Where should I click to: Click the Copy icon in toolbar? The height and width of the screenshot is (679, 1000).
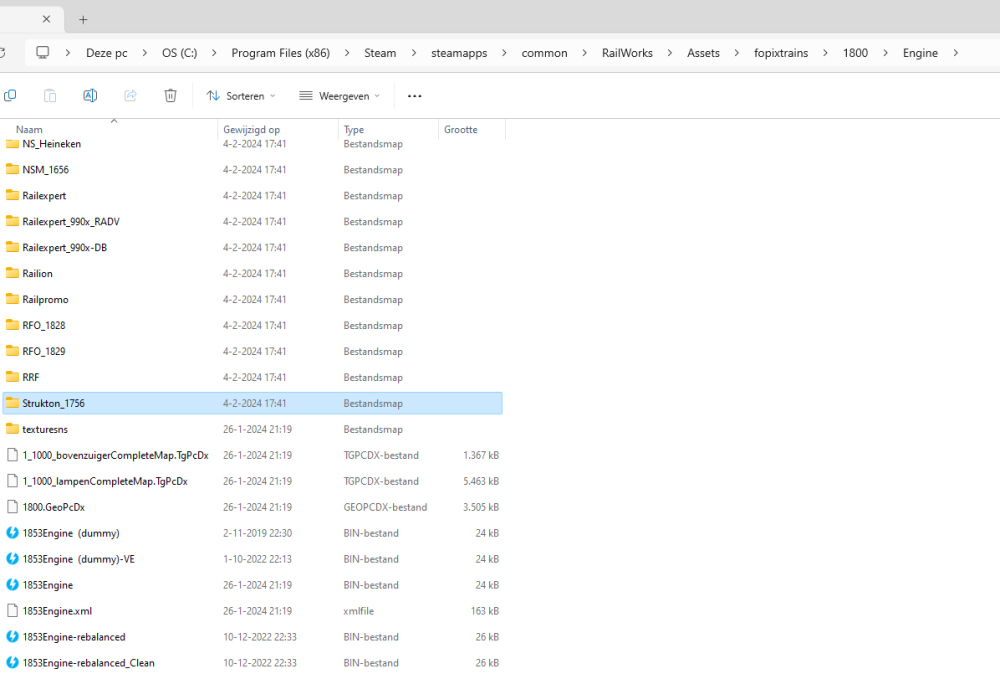pyautogui.click(x=10, y=96)
